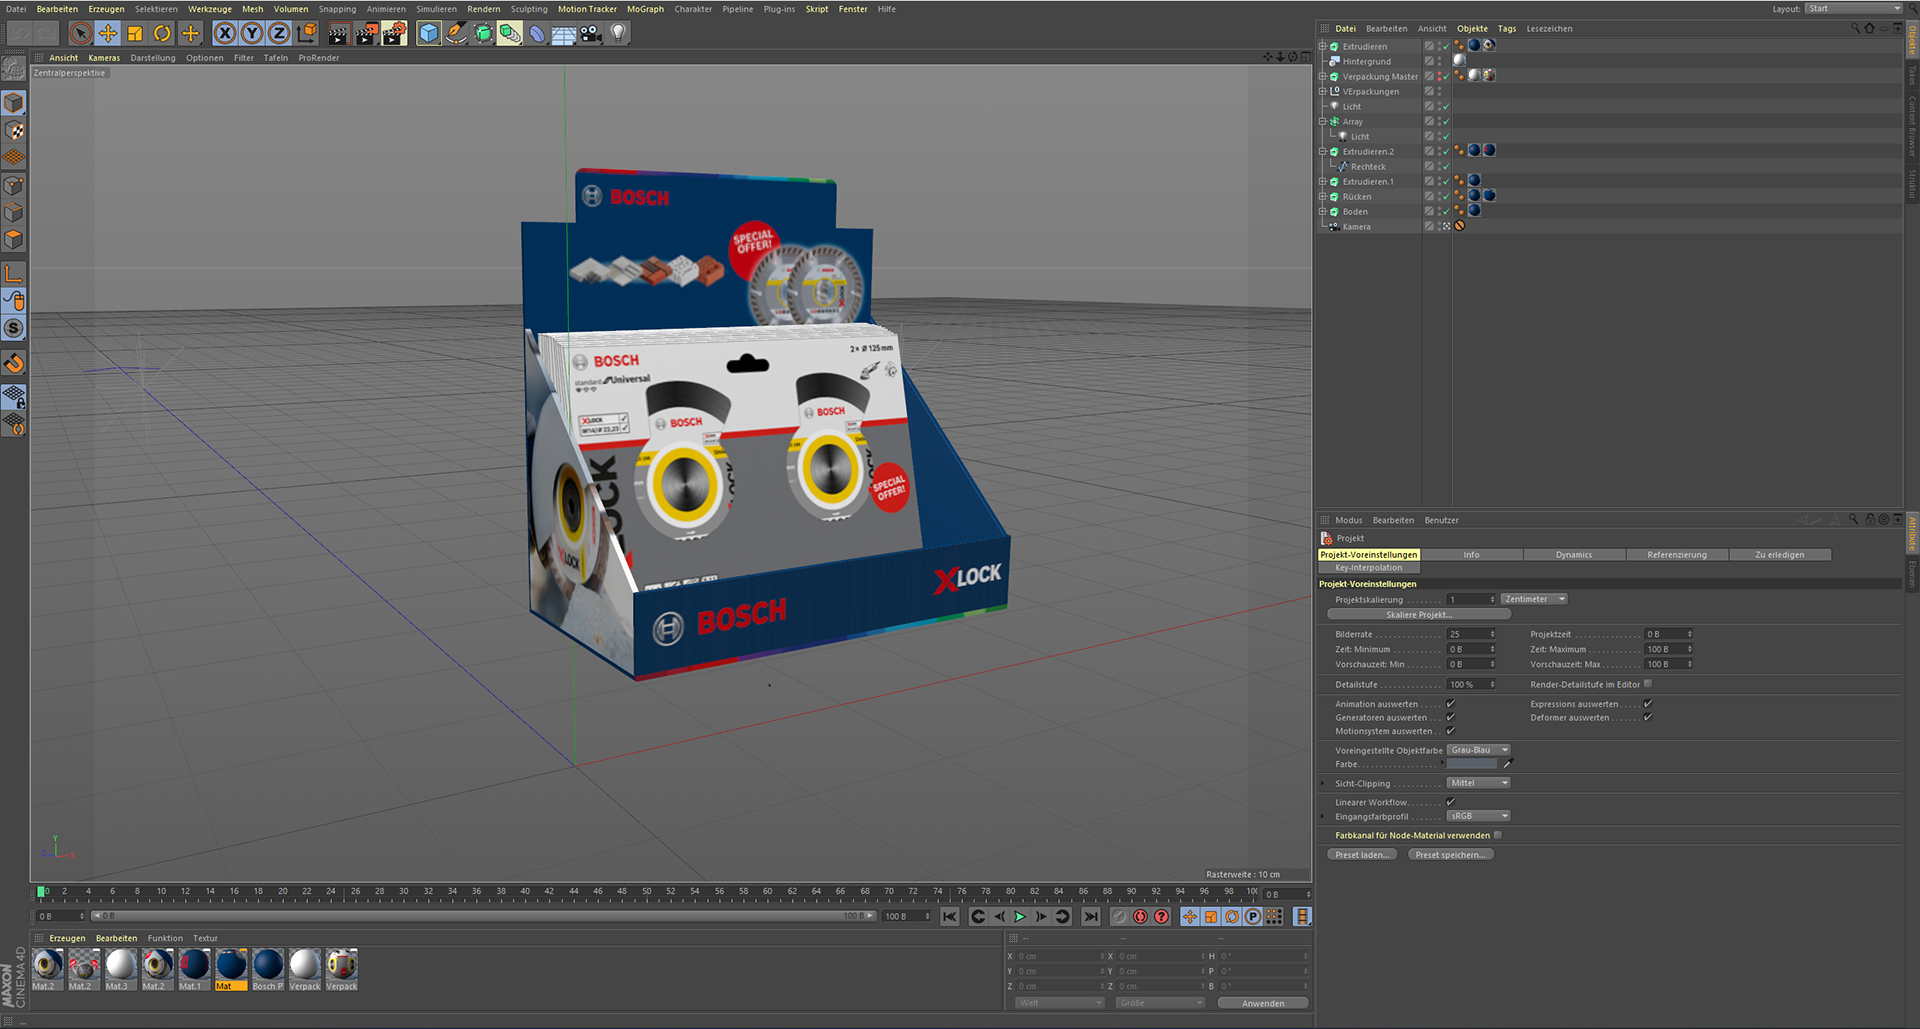Toggle the green checkmark of Boden object

[x=1446, y=211]
